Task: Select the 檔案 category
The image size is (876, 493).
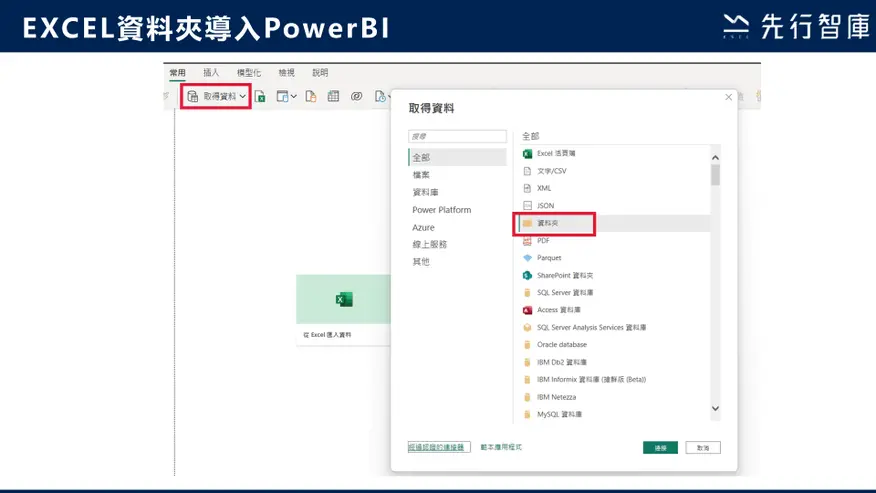Action: click(x=421, y=175)
